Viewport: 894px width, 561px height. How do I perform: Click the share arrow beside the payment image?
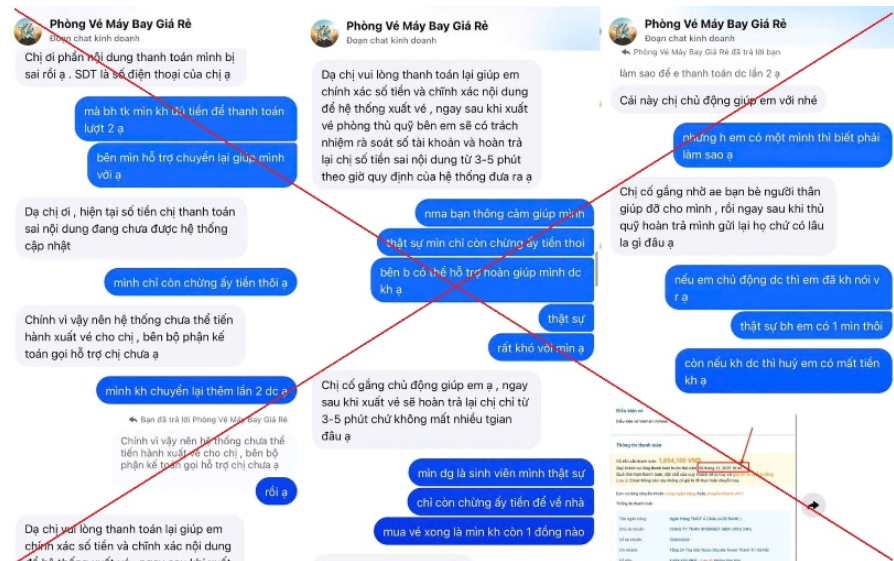[813, 505]
